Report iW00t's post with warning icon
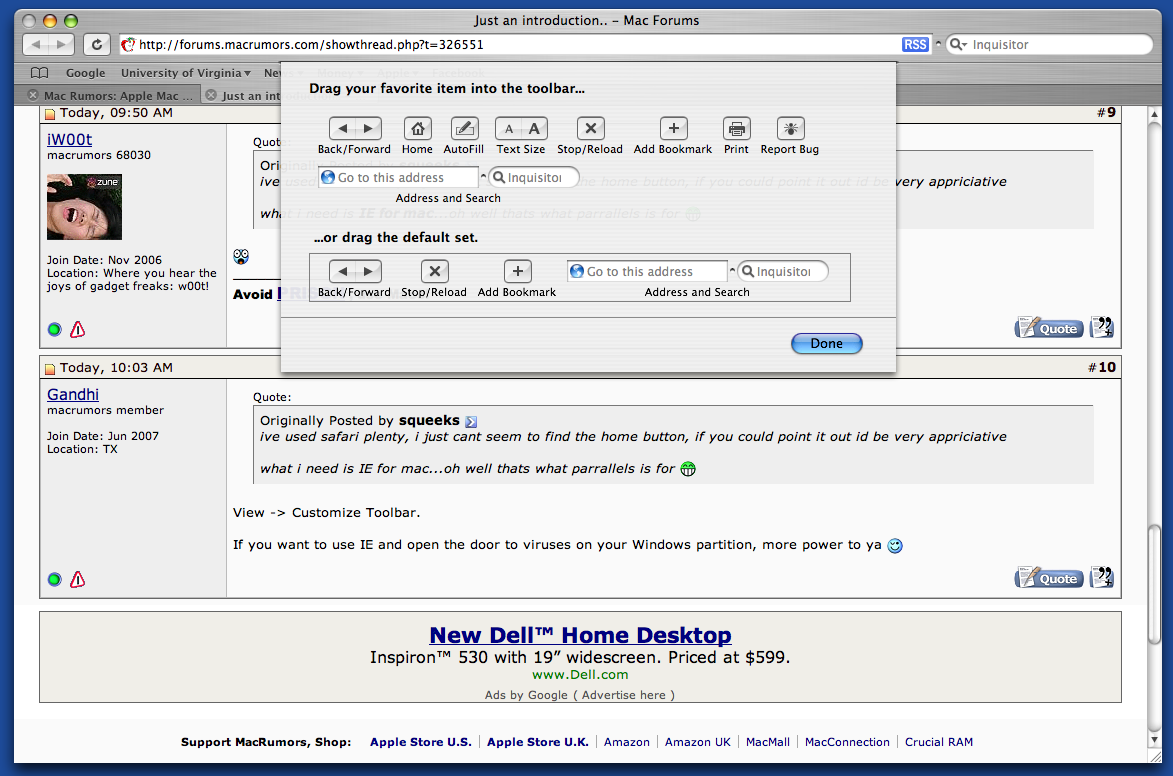Viewport: 1173px width, 776px height. (x=78, y=329)
